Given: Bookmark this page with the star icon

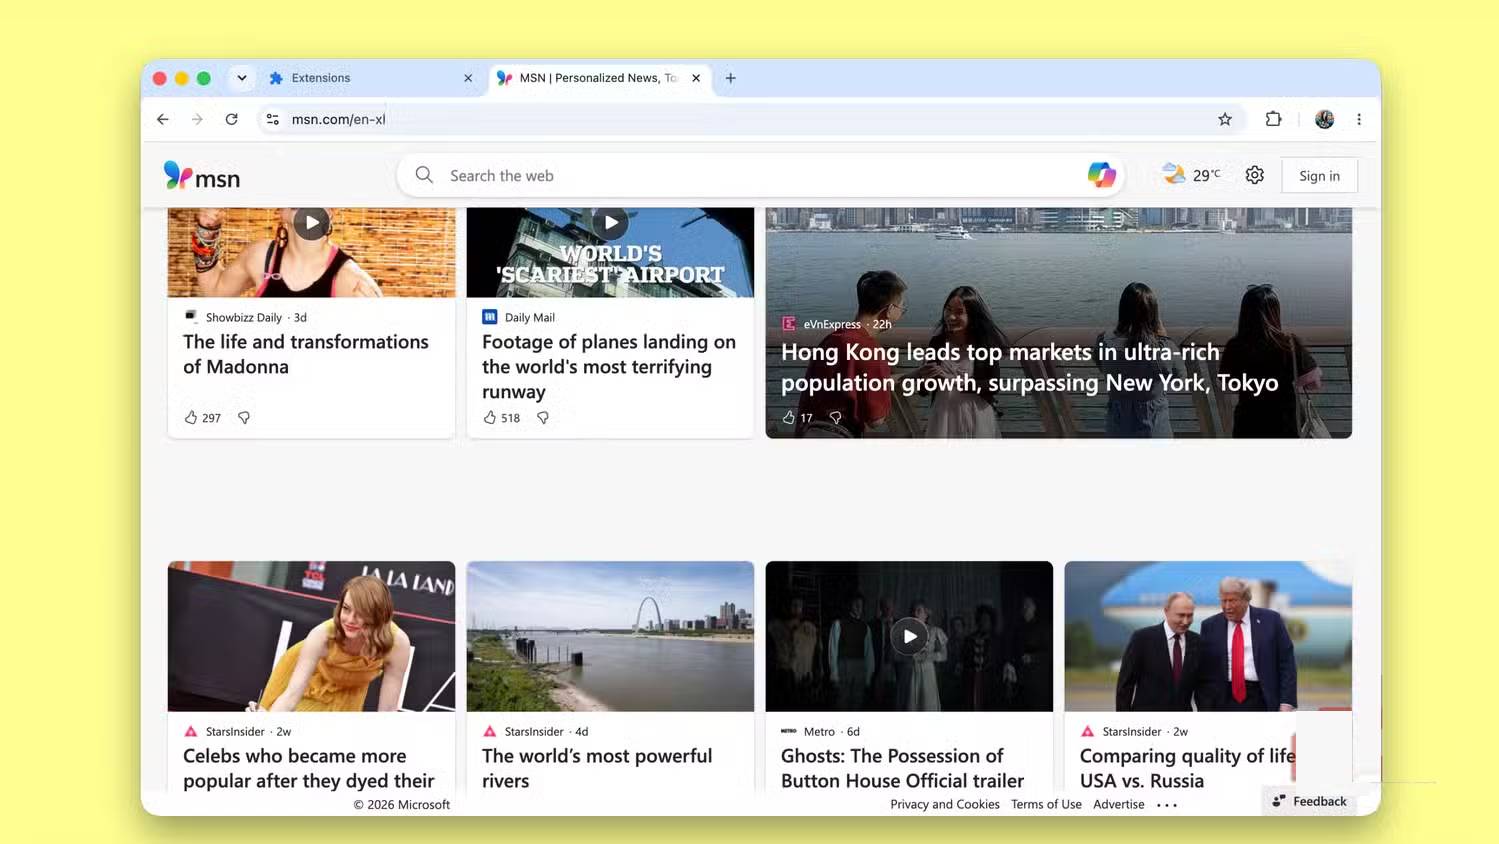Looking at the screenshot, I should [1225, 119].
